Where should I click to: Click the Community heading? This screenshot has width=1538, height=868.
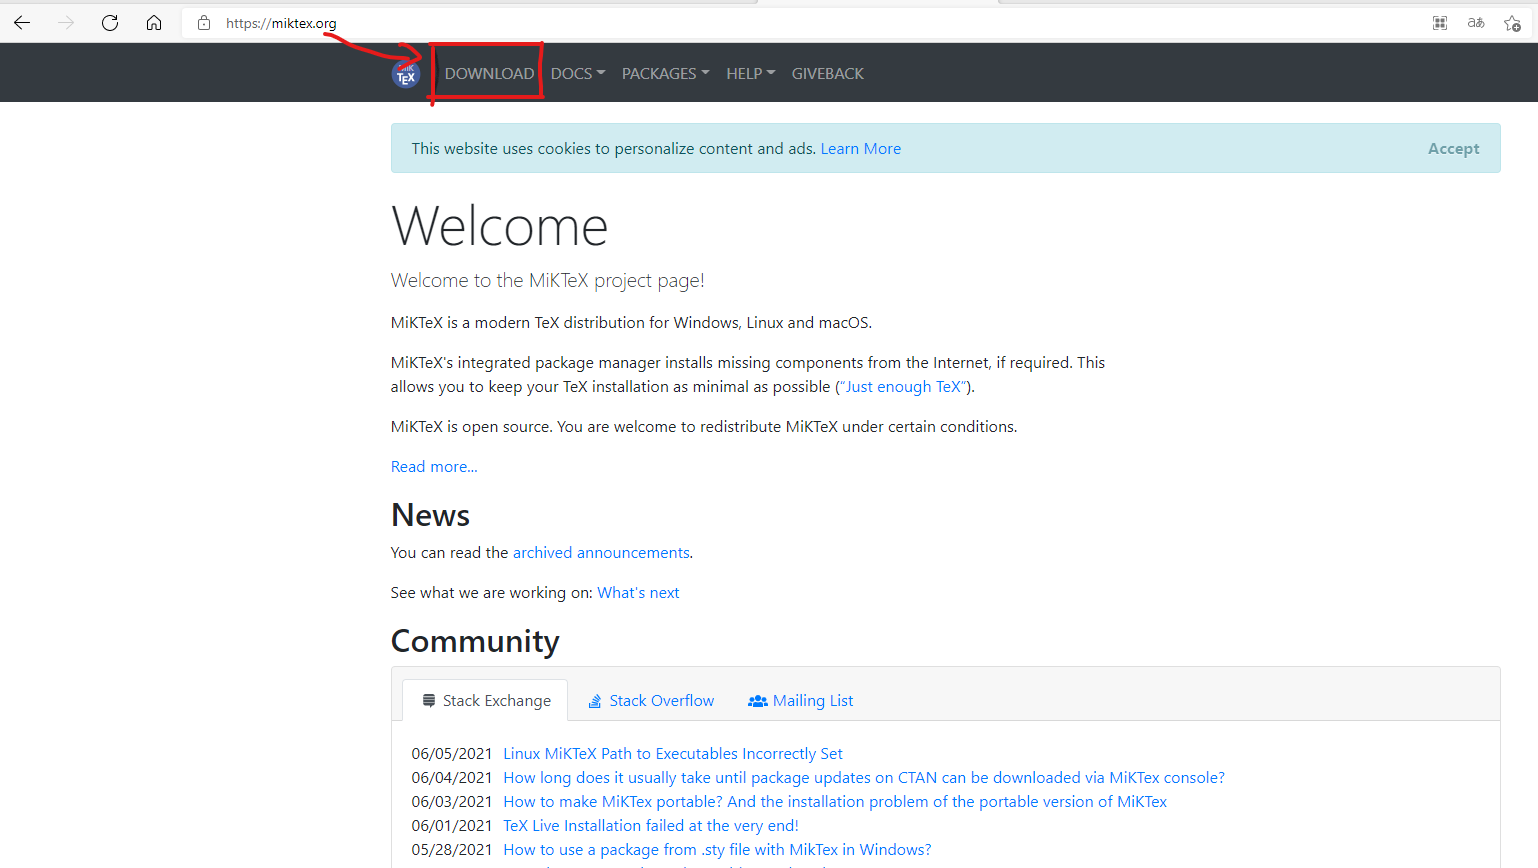475,642
